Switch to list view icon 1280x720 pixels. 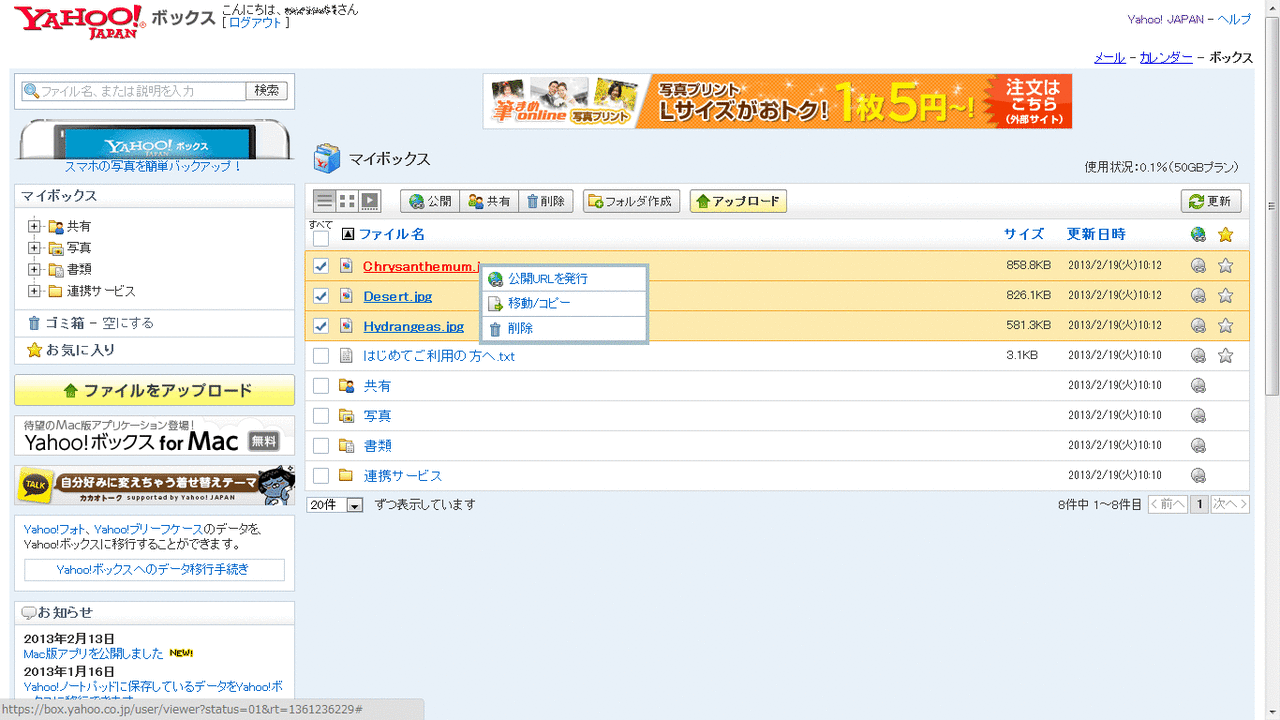pyautogui.click(x=324, y=201)
